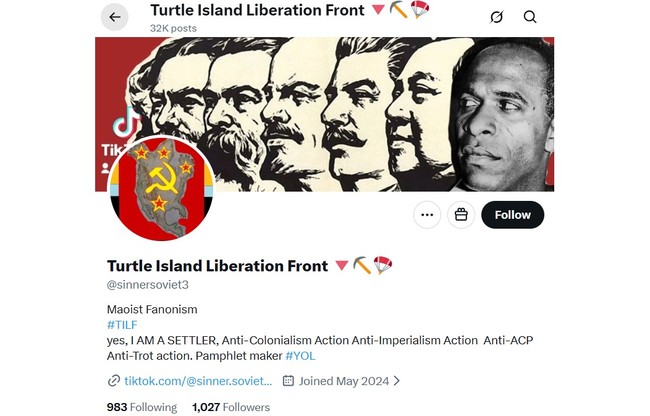Follow Turtle Island Liberation Front
The image size is (650, 416).
click(x=512, y=215)
